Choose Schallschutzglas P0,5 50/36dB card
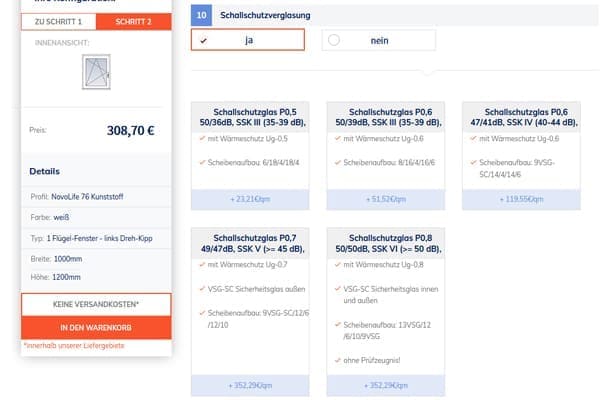 coord(247,115)
